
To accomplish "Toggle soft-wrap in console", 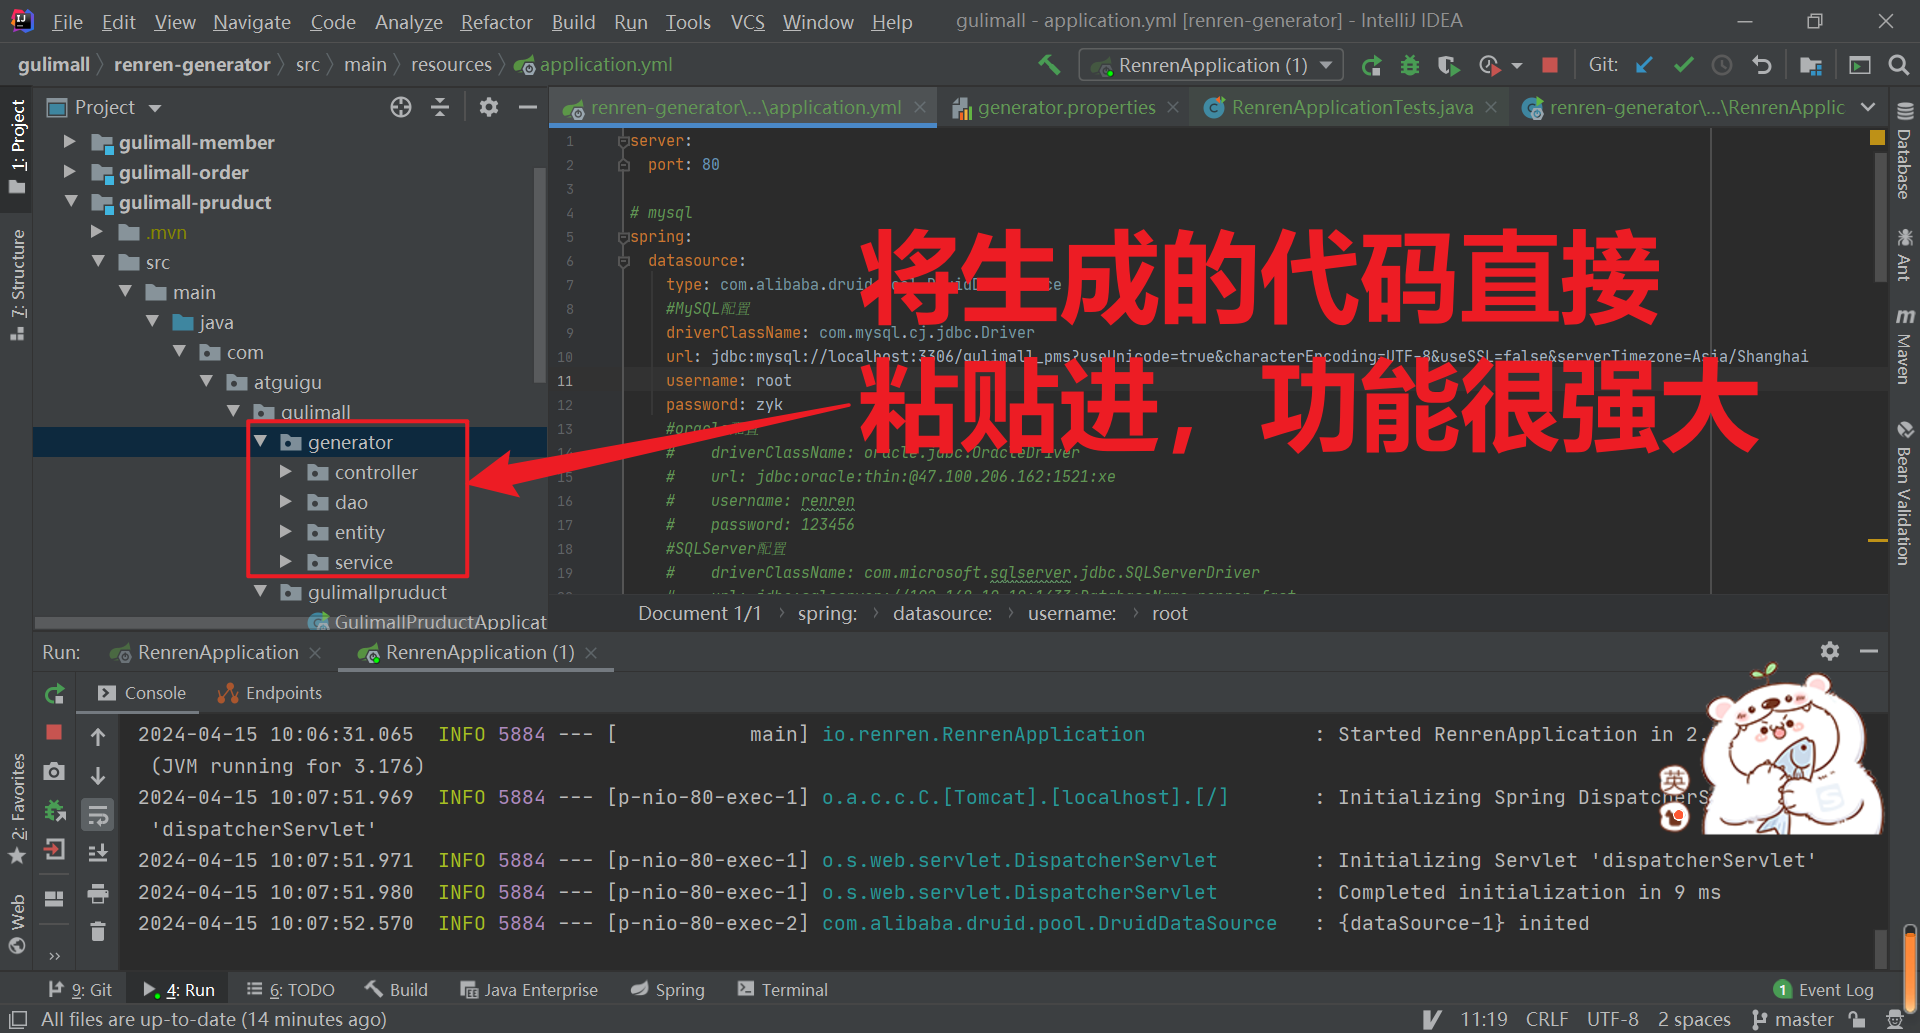I will 98,815.
